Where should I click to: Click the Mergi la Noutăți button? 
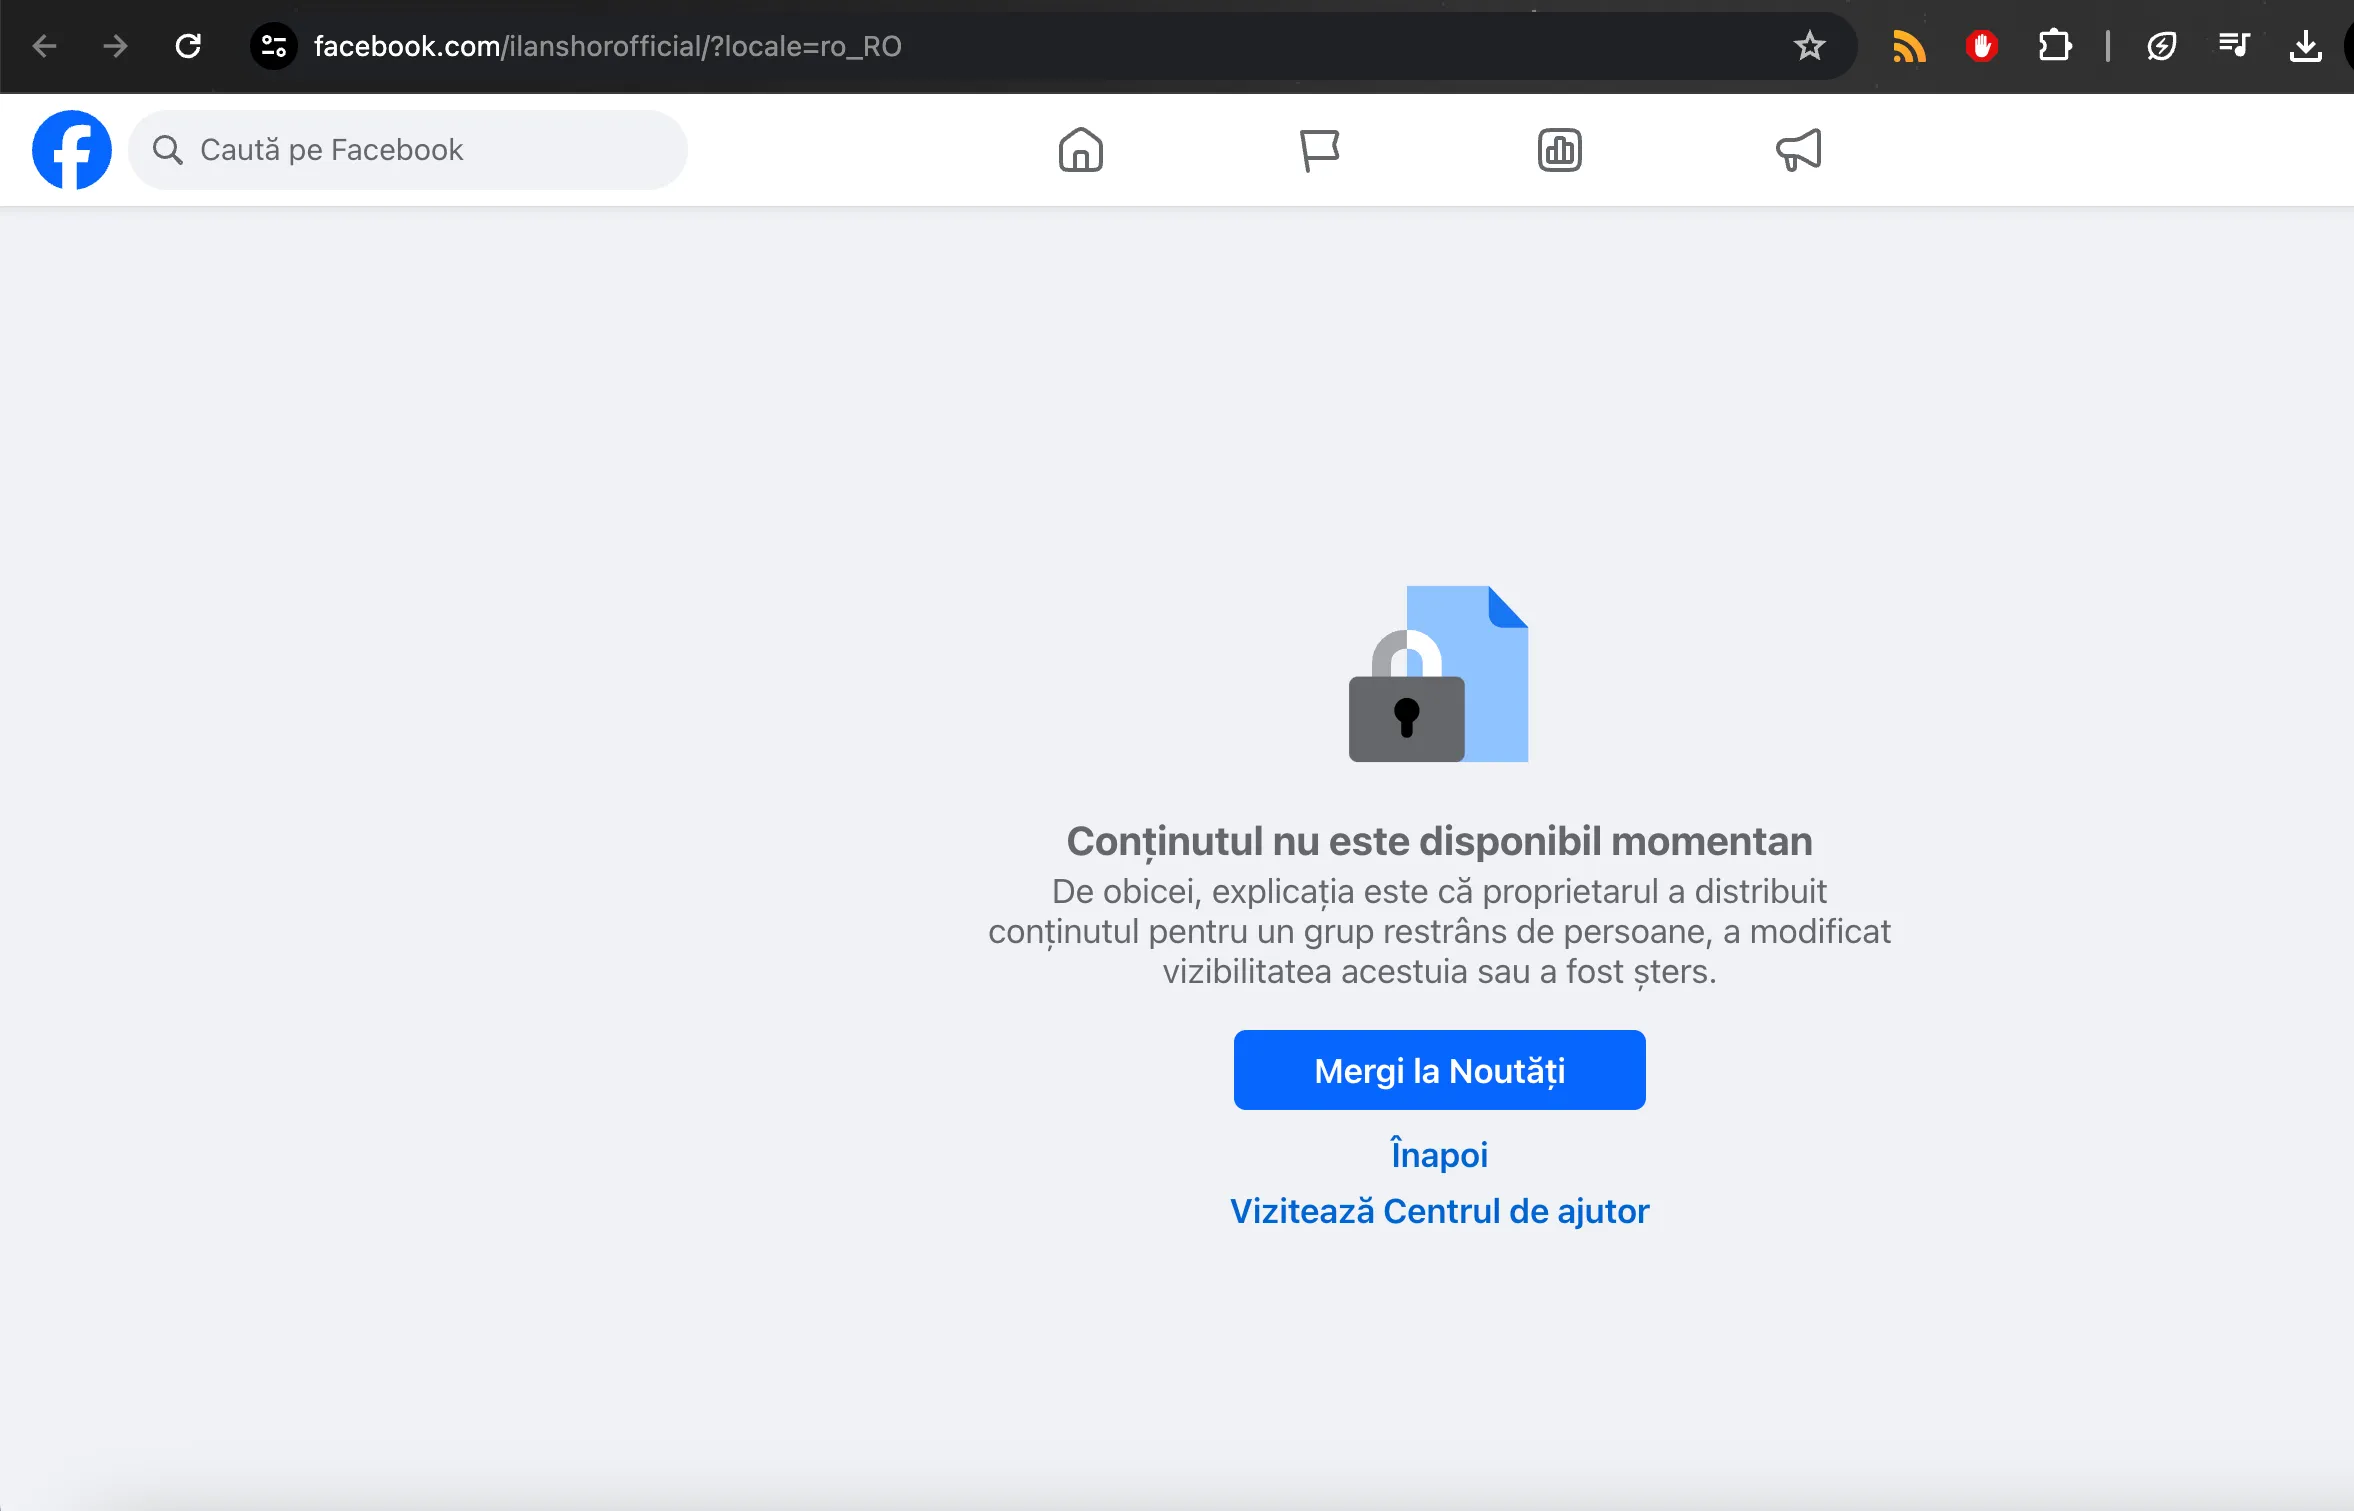[1439, 1070]
